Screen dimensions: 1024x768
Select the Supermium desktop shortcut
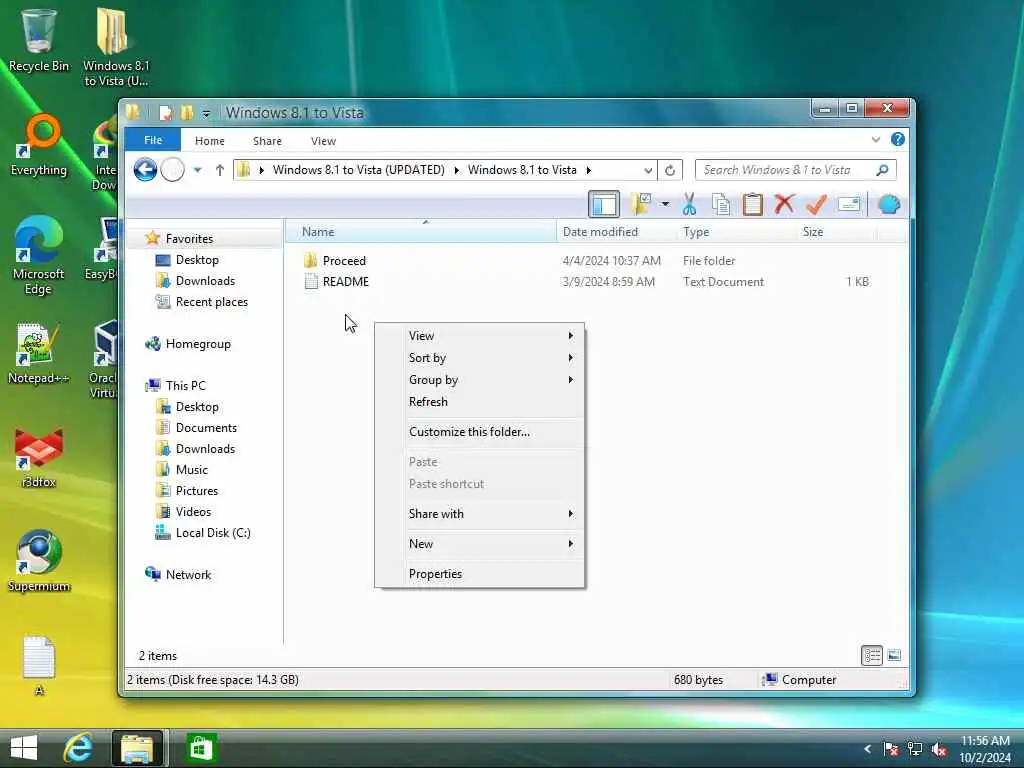coord(39,562)
